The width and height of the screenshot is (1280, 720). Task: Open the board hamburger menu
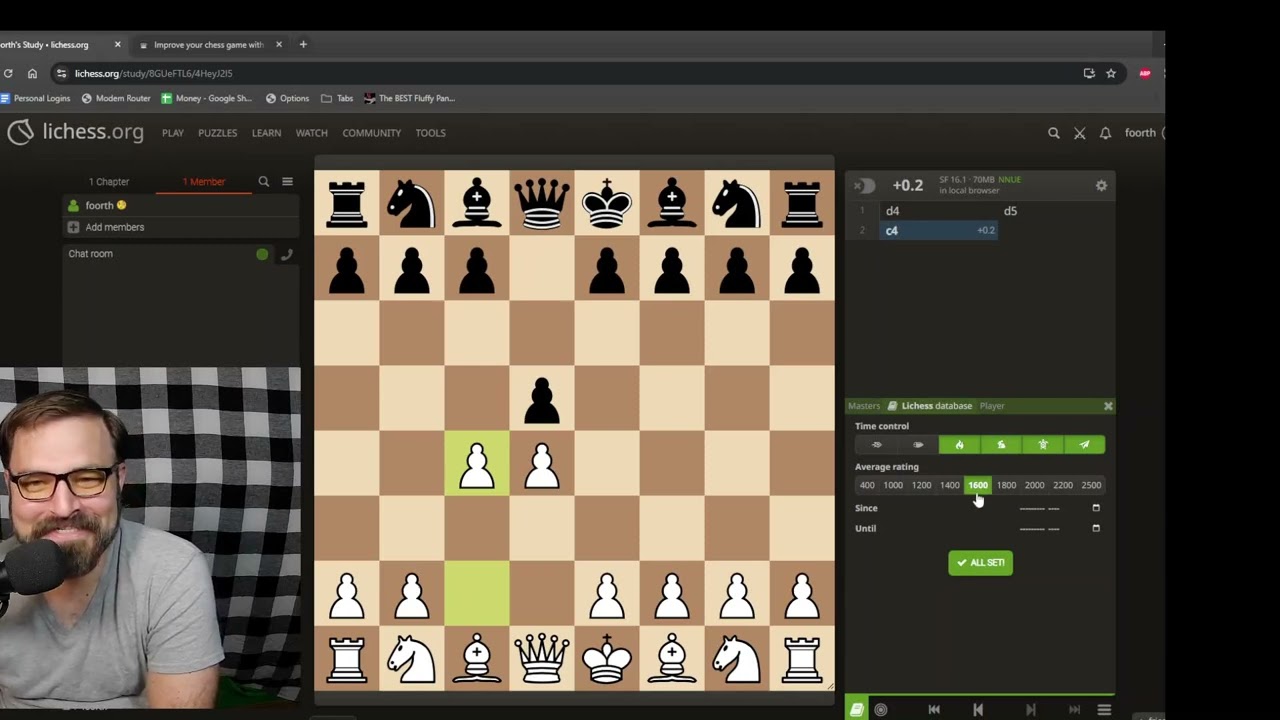pyautogui.click(x=1104, y=710)
